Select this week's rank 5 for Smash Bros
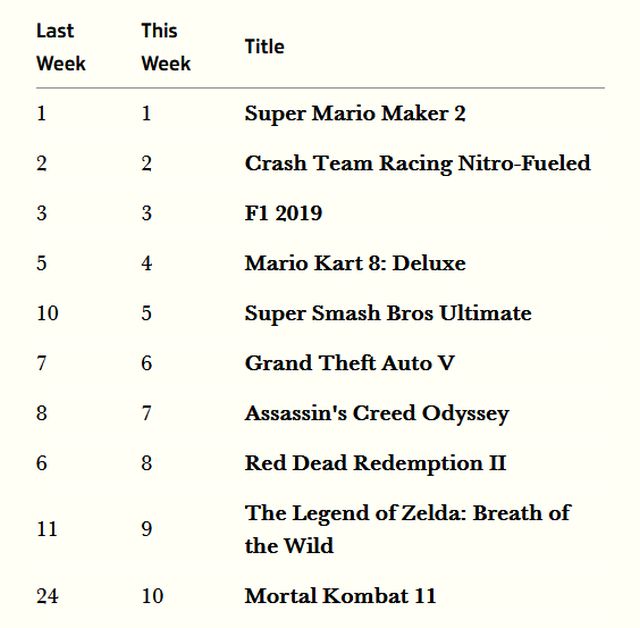 [x=146, y=313]
